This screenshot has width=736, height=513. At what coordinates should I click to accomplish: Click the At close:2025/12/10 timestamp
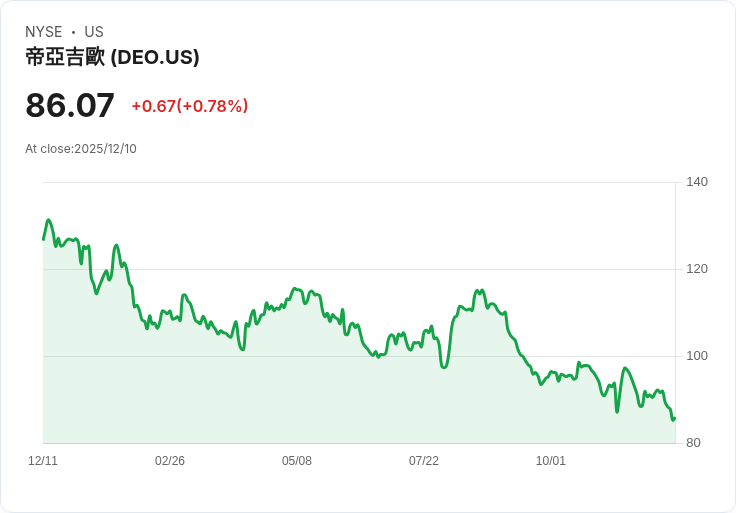pos(81,149)
